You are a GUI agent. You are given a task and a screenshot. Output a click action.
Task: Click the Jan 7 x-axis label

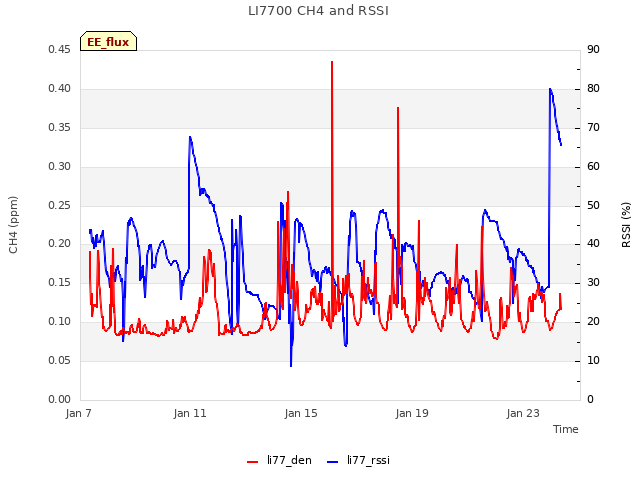pyautogui.click(x=79, y=413)
